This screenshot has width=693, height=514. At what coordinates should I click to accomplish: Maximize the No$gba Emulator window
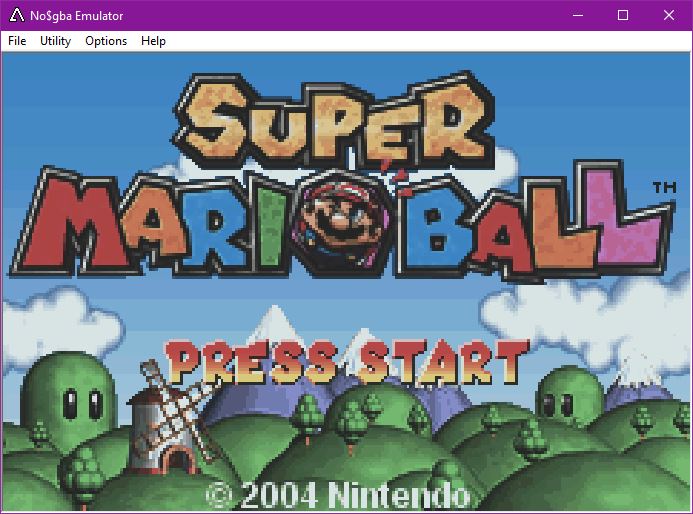pyautogui.click(x=623, y=15)
